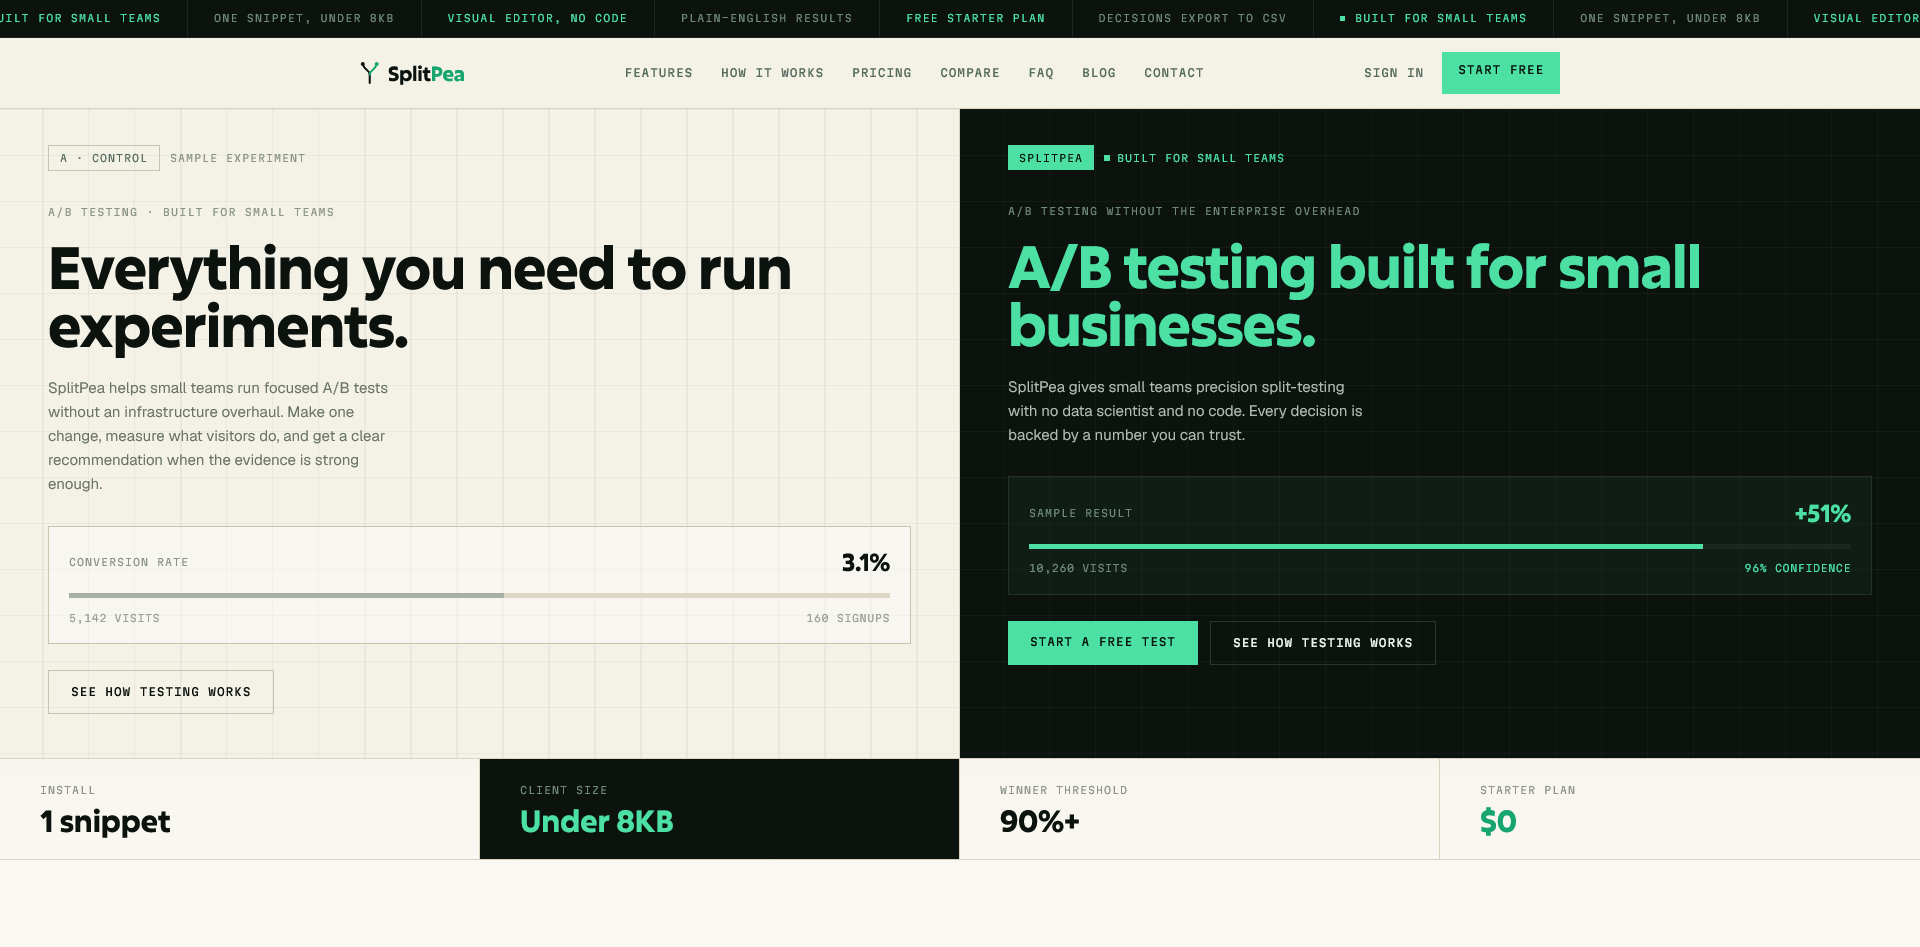Click Decisions Export To CSV in ticker

(x=1192, y=18)
